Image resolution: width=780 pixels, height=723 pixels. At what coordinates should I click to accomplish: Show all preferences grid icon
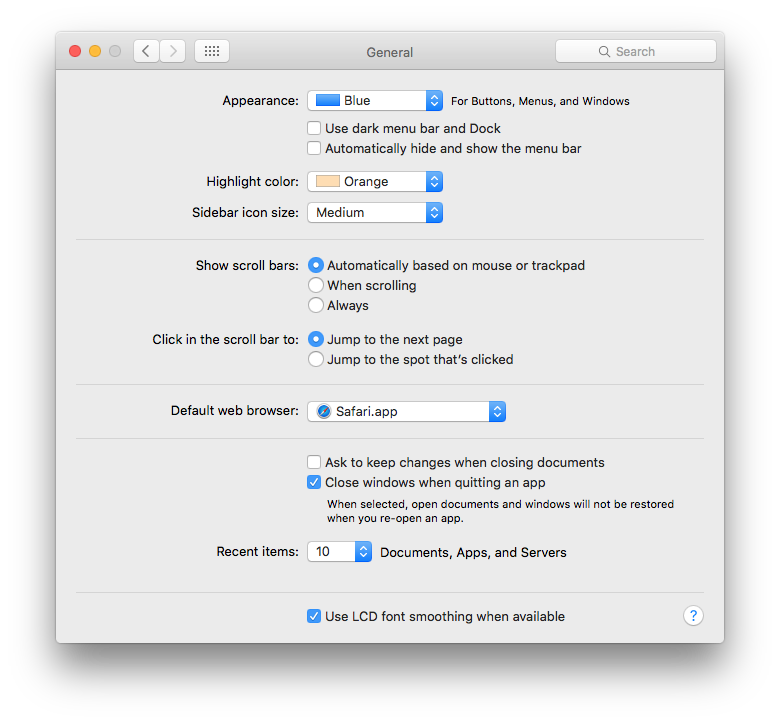tap(212, 51)
